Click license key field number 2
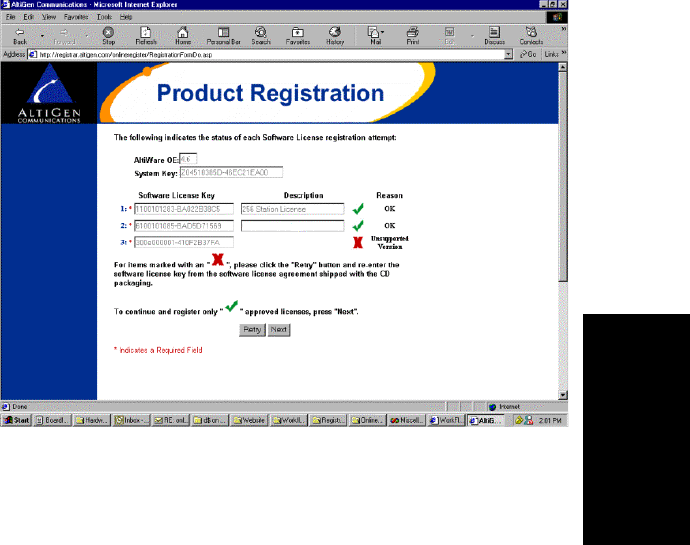 [x=184, y=226]
